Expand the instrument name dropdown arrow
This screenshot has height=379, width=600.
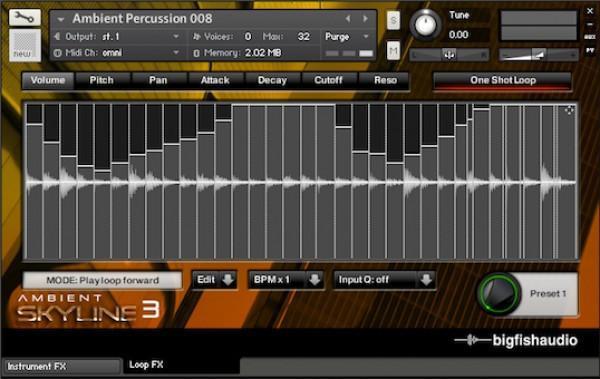tap(60, 19)
